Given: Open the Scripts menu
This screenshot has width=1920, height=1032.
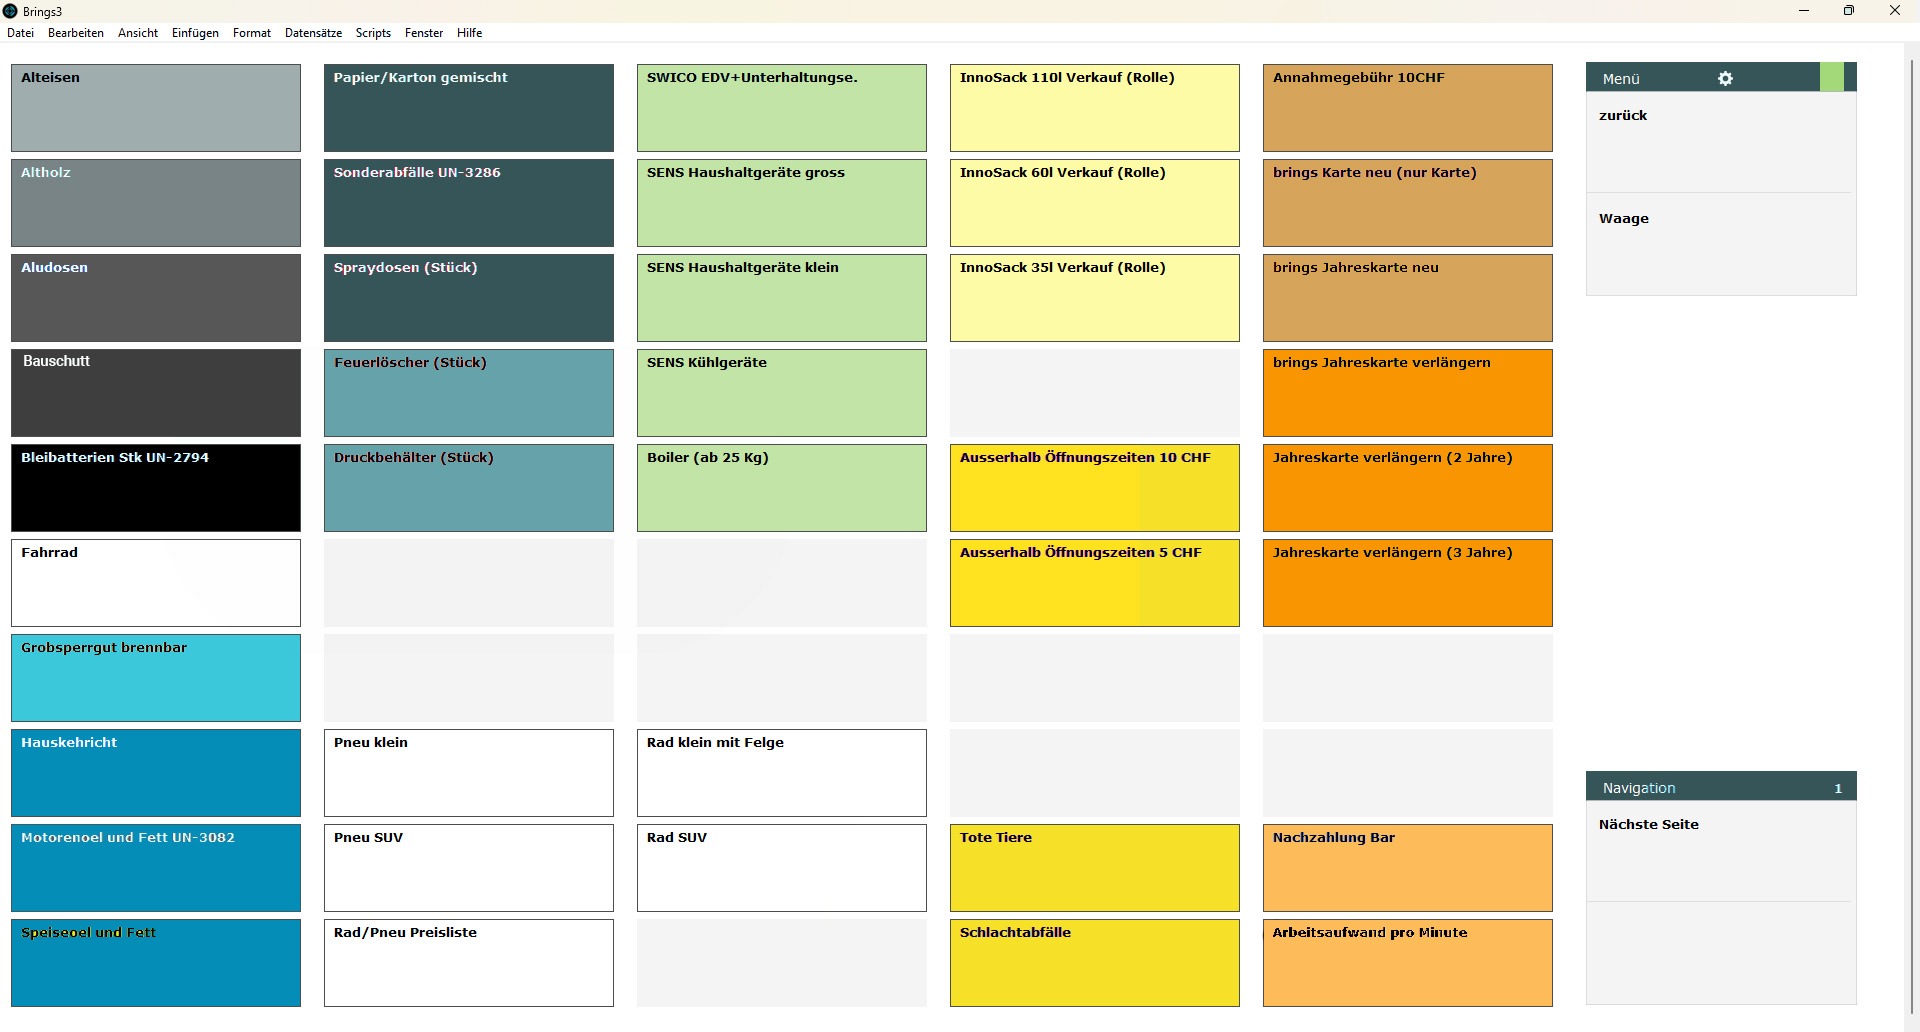Looking at the screenshot, I should (x=373, y=33).
